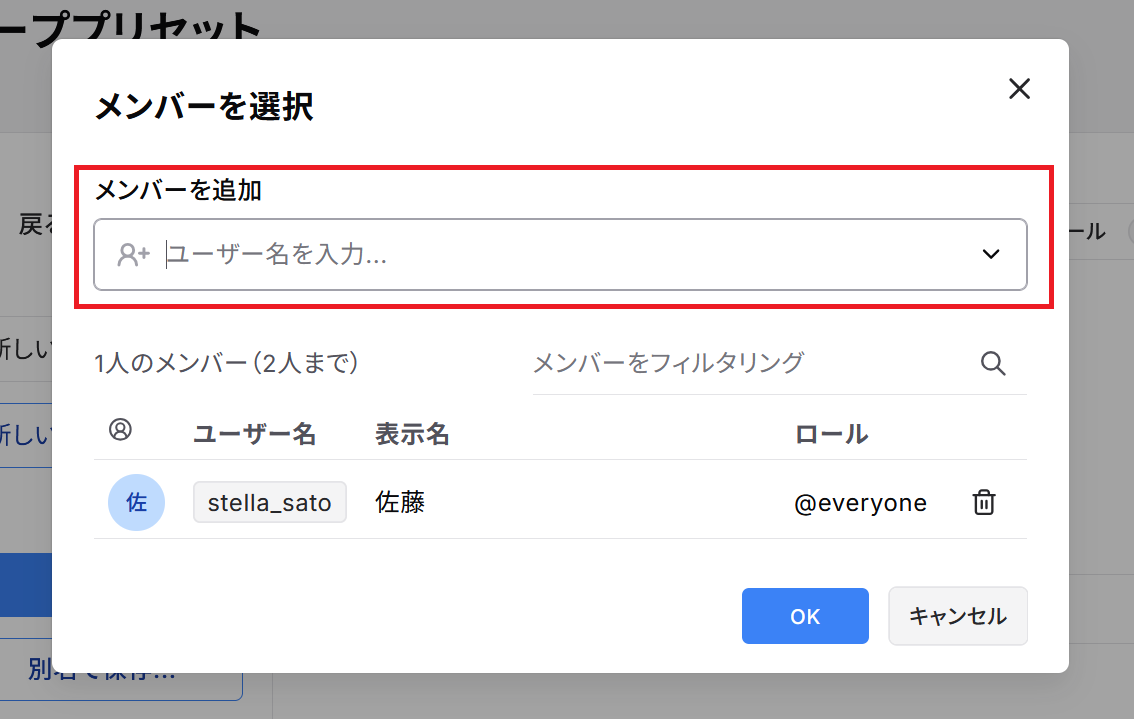
Task: Click the 佐 avatar circle
Action: (137, 502)
